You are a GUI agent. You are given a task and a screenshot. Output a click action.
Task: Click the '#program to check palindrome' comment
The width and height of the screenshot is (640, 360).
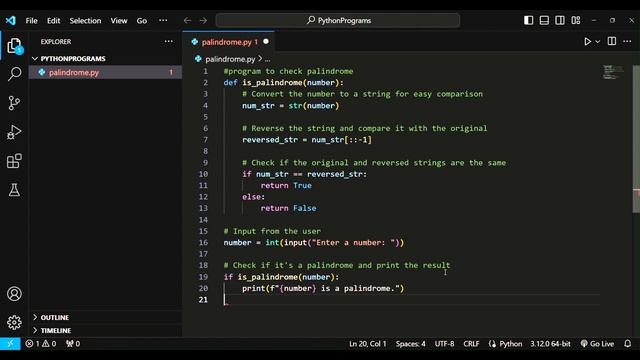(x=288, y=71)
